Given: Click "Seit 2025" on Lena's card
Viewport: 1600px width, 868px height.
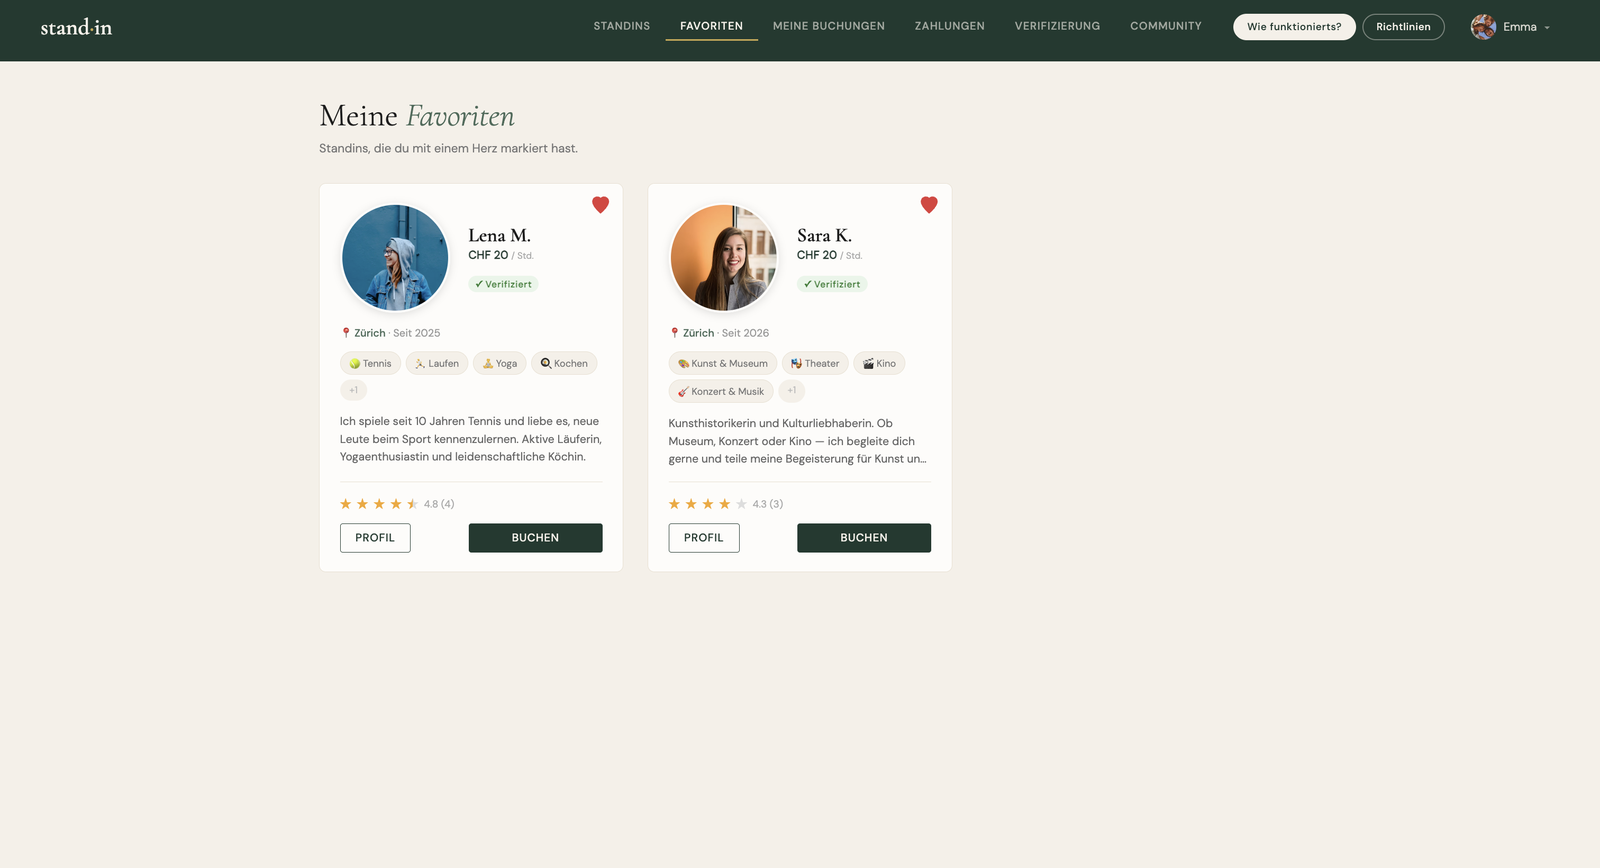Looking at the screenshot, I should (417, 333).
